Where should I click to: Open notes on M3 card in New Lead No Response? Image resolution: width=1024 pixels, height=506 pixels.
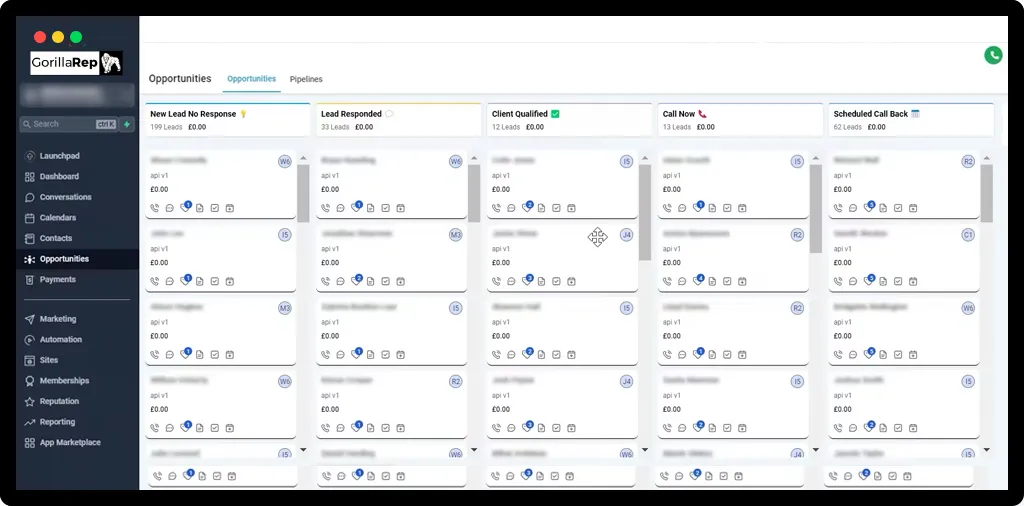[199, 355]
